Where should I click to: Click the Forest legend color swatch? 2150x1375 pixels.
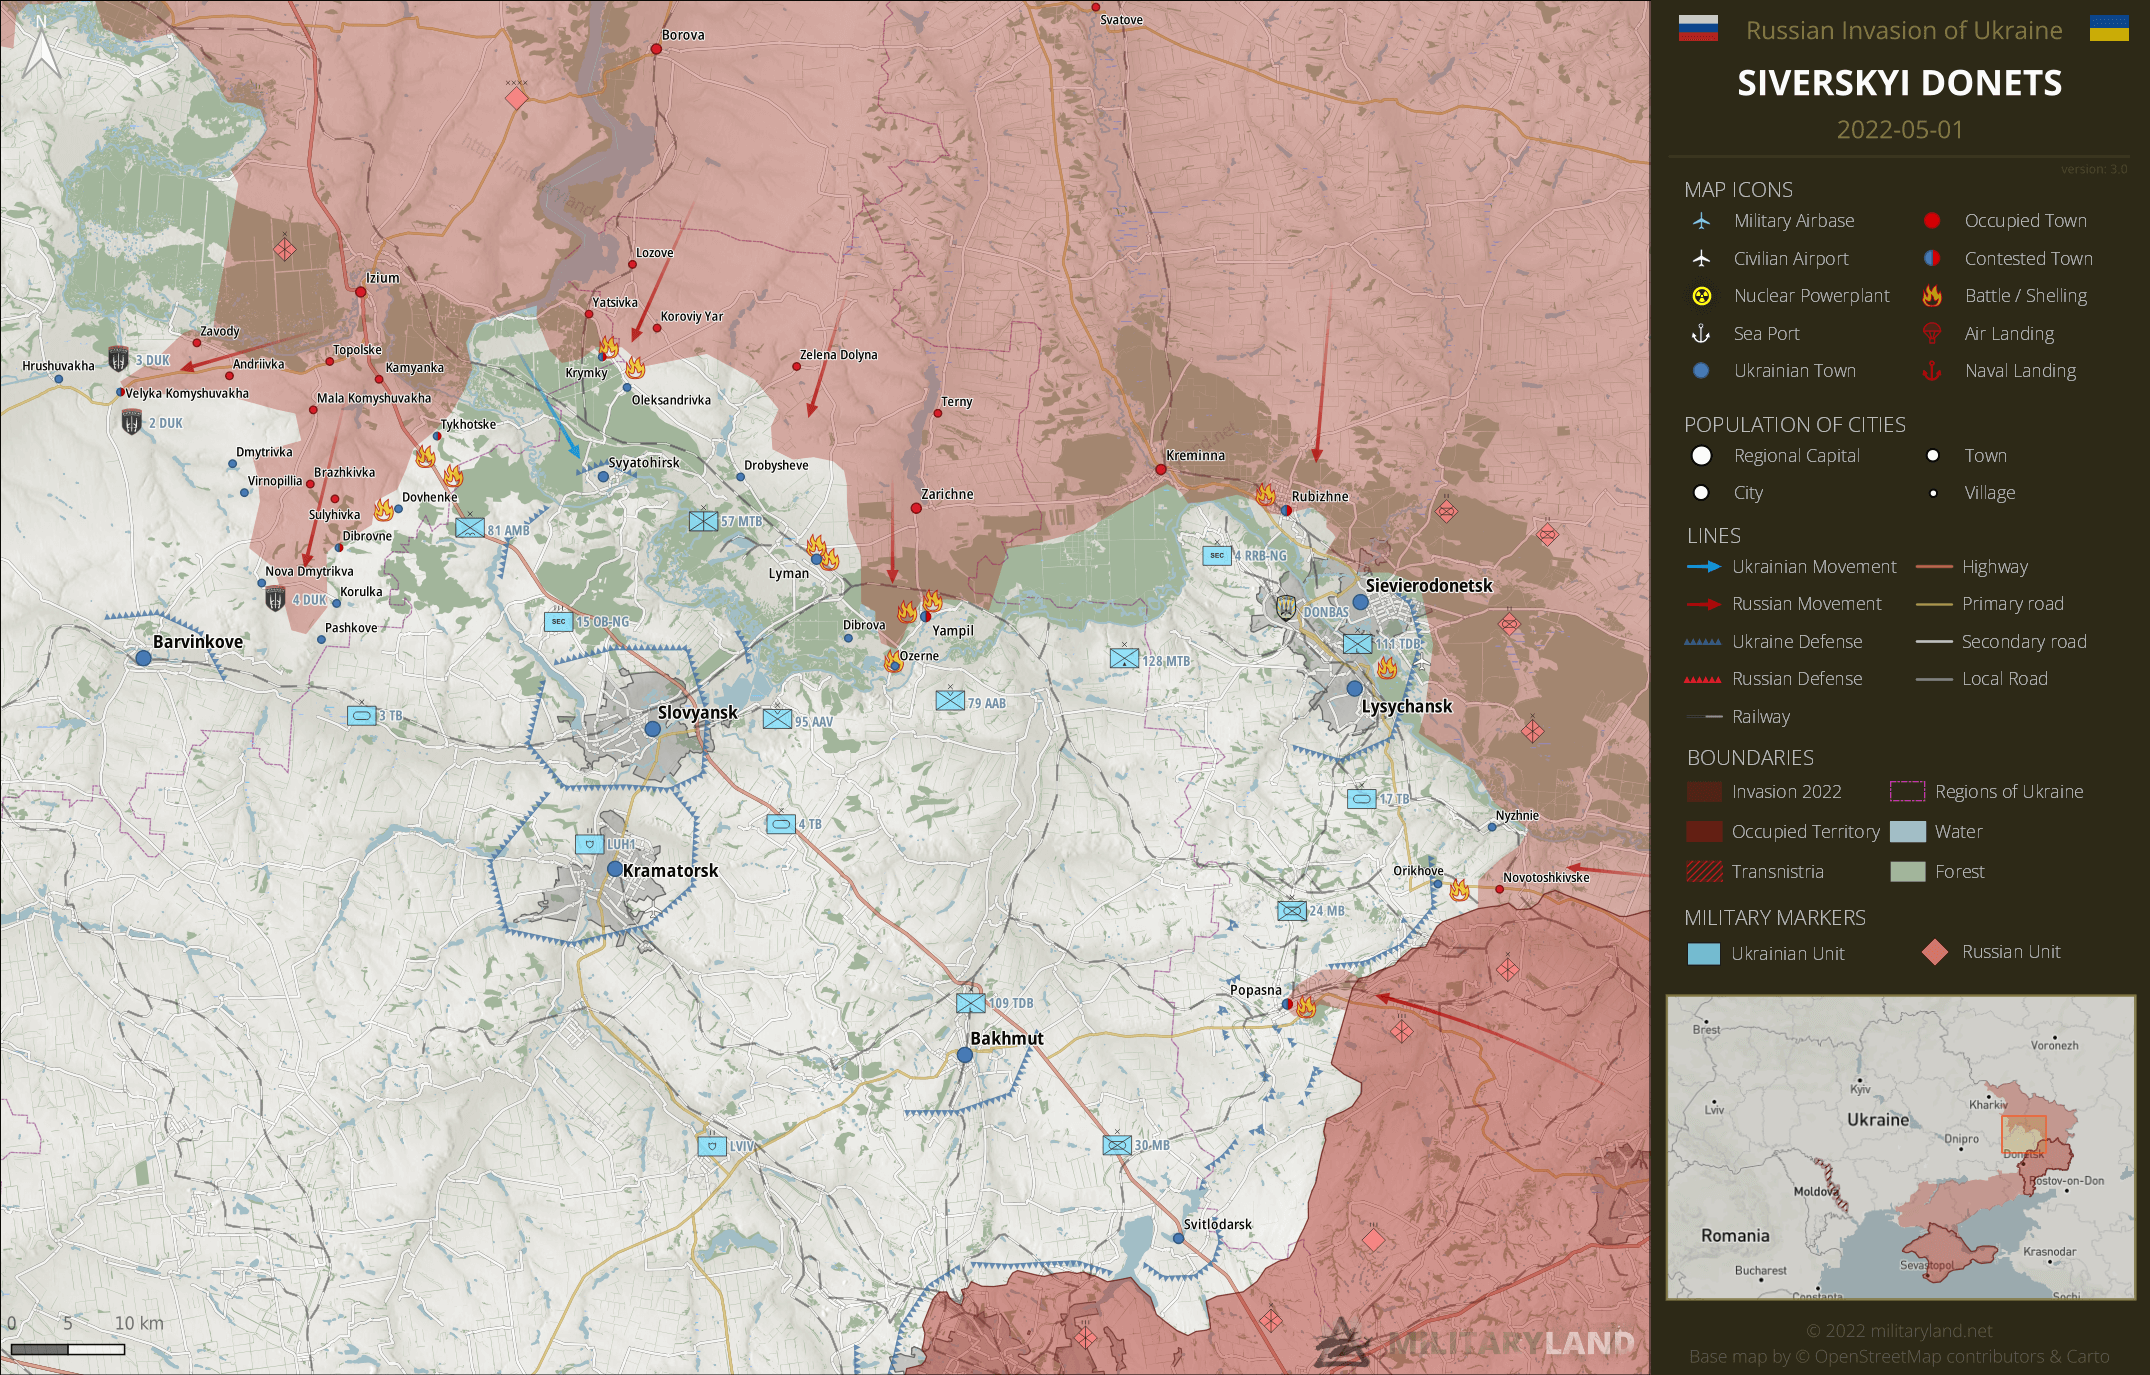pyautogui.click(x=1907, y=872)
